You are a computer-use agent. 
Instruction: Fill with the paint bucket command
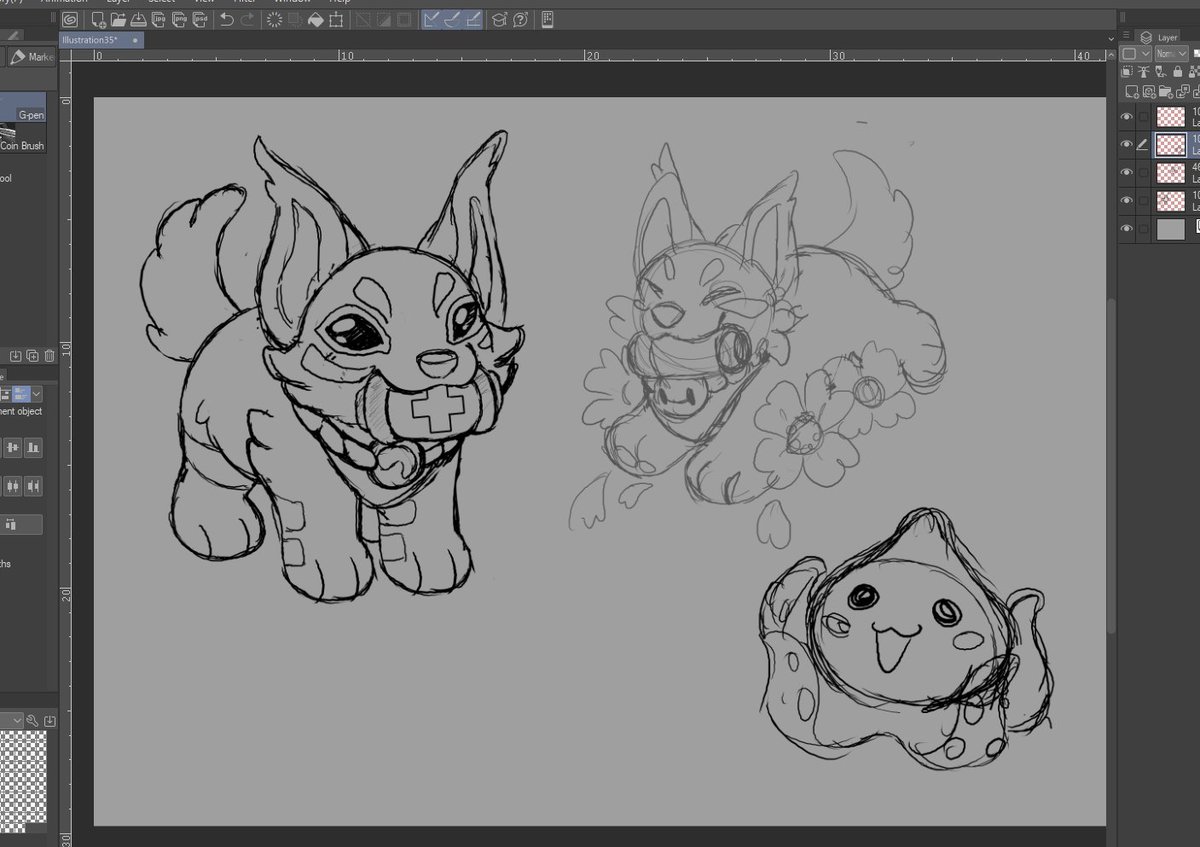pos(316,20)
